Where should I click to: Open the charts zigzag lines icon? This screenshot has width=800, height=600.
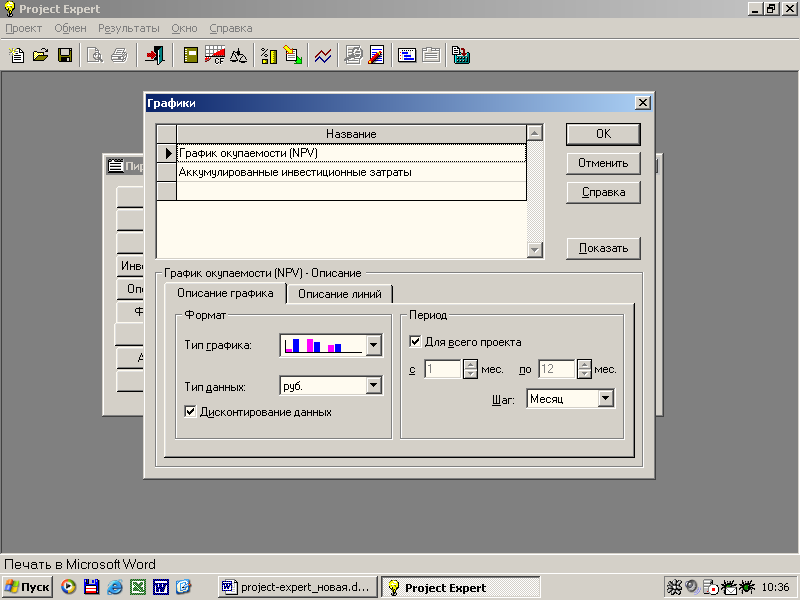click(x=323, y=55)
